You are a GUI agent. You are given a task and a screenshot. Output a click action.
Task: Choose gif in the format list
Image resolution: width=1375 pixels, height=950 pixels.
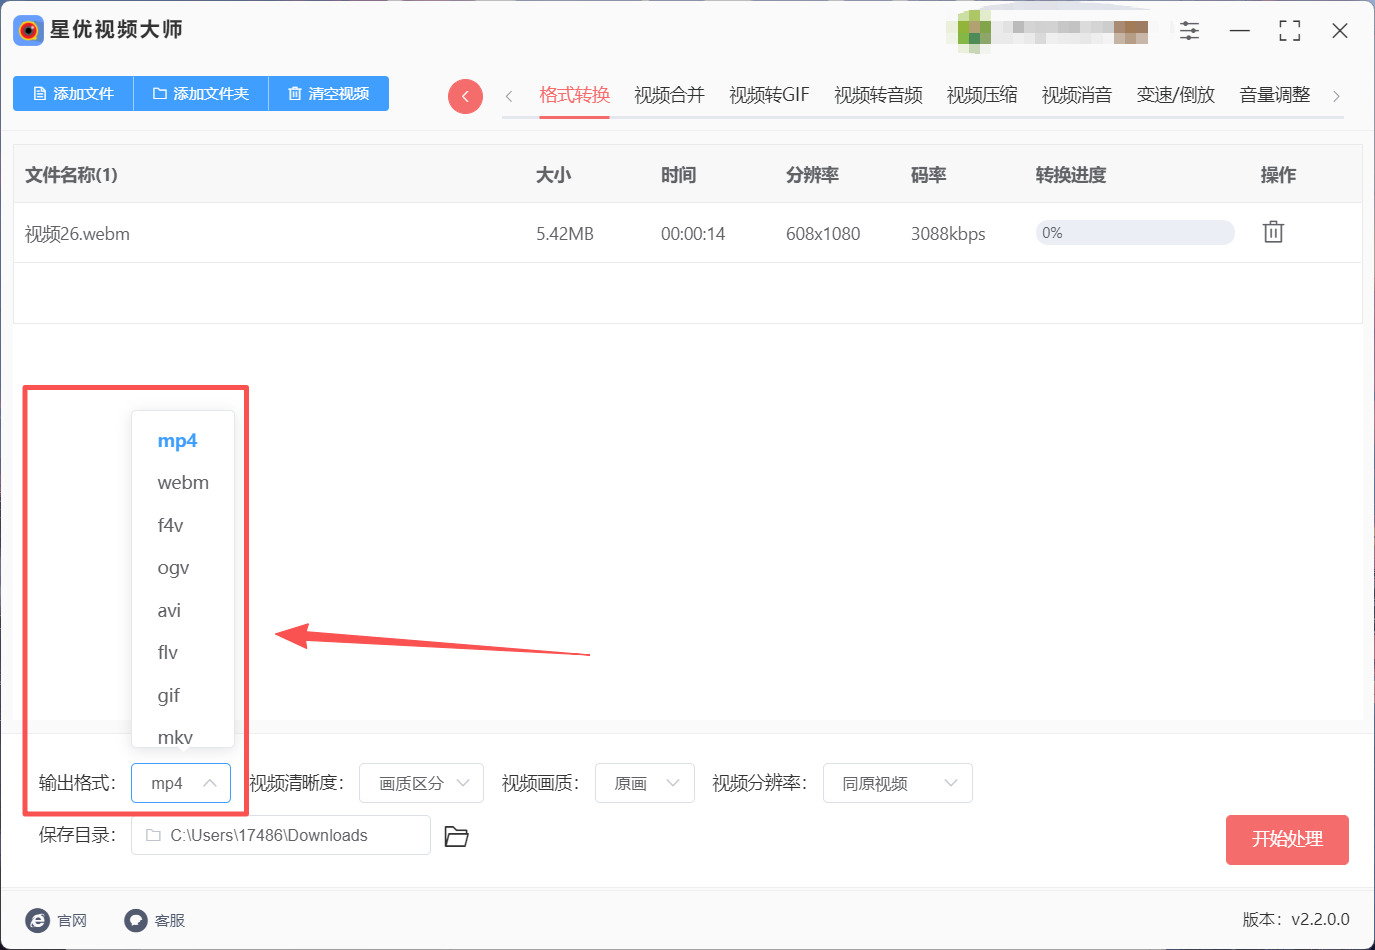[x=183, y=696]
